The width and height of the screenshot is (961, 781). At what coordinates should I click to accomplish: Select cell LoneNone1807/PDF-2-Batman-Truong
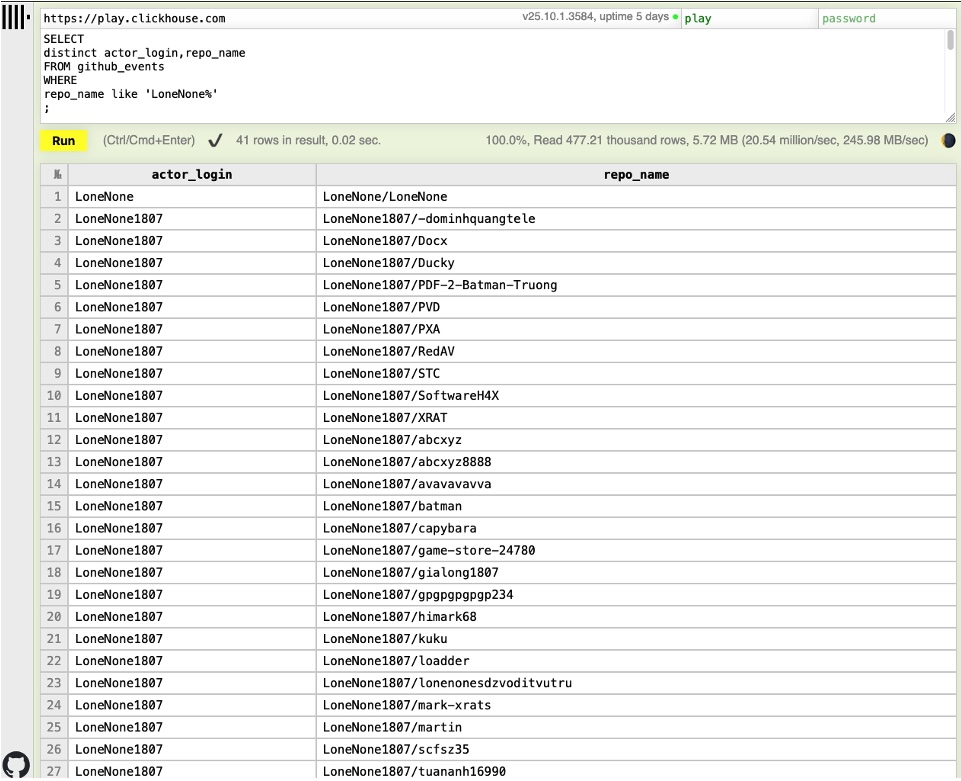tap(636, 285)
